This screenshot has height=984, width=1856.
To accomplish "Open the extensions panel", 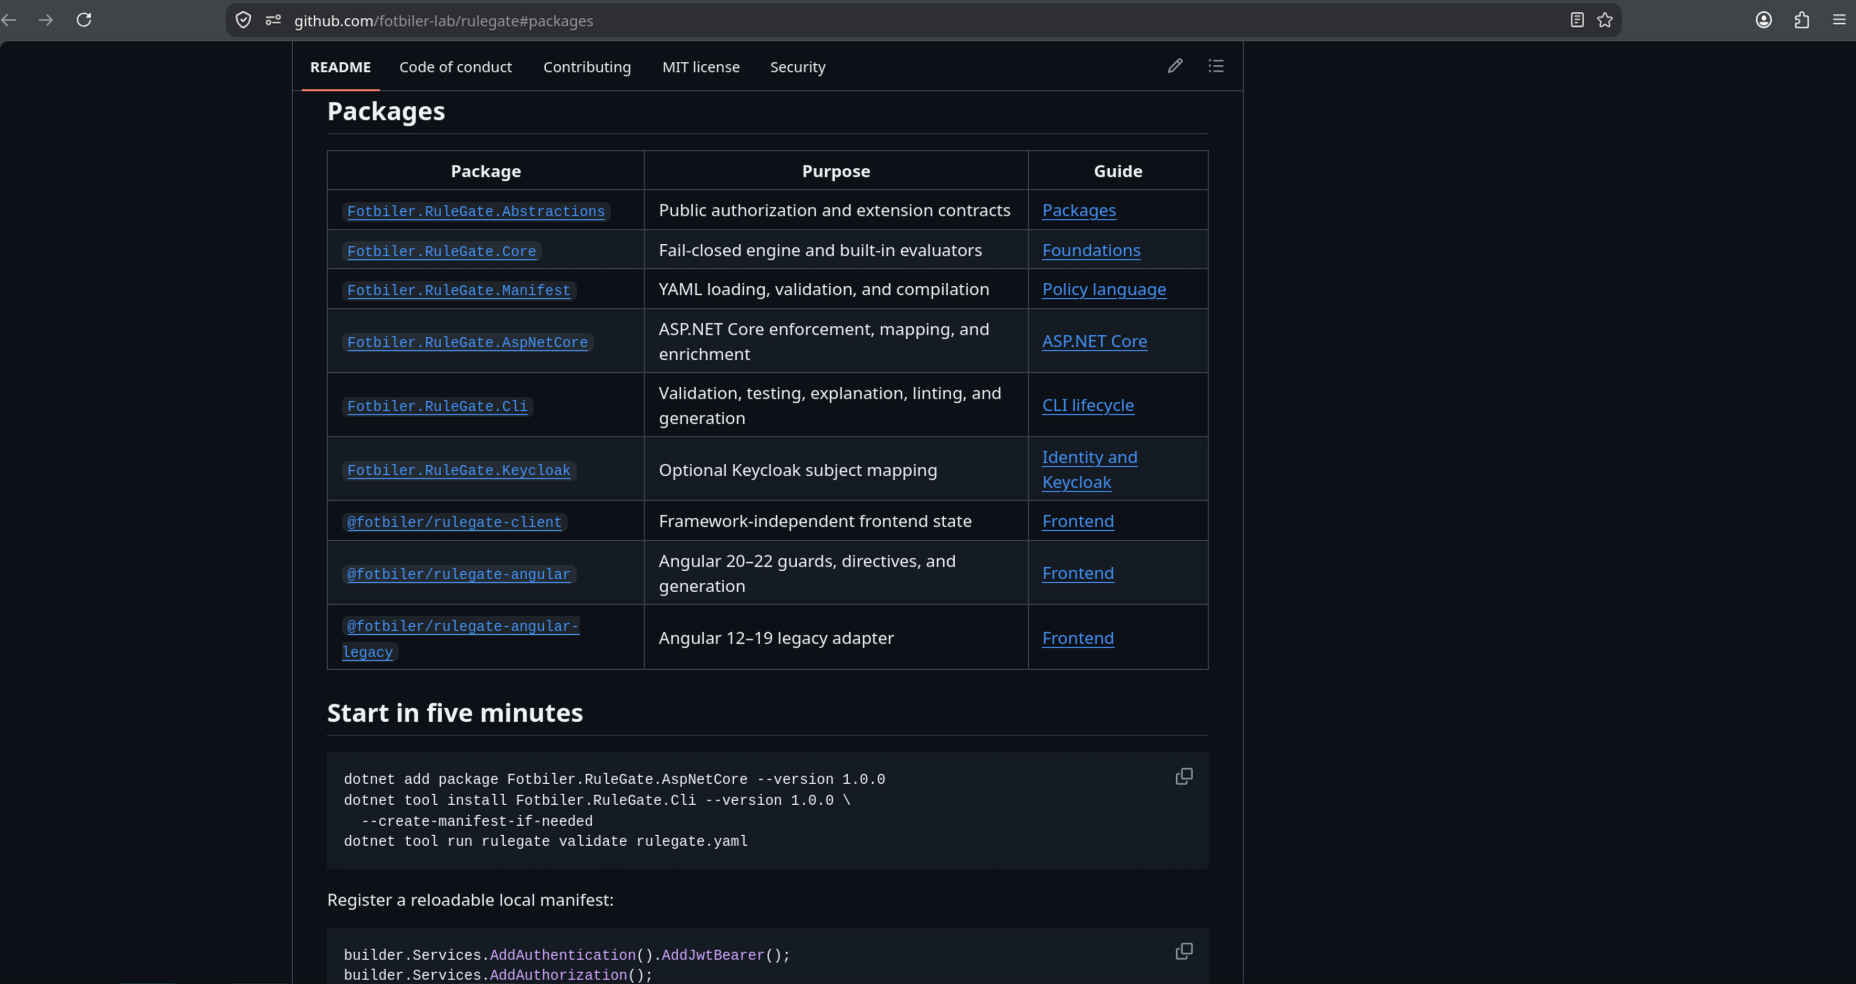I will pos(1802,20).
